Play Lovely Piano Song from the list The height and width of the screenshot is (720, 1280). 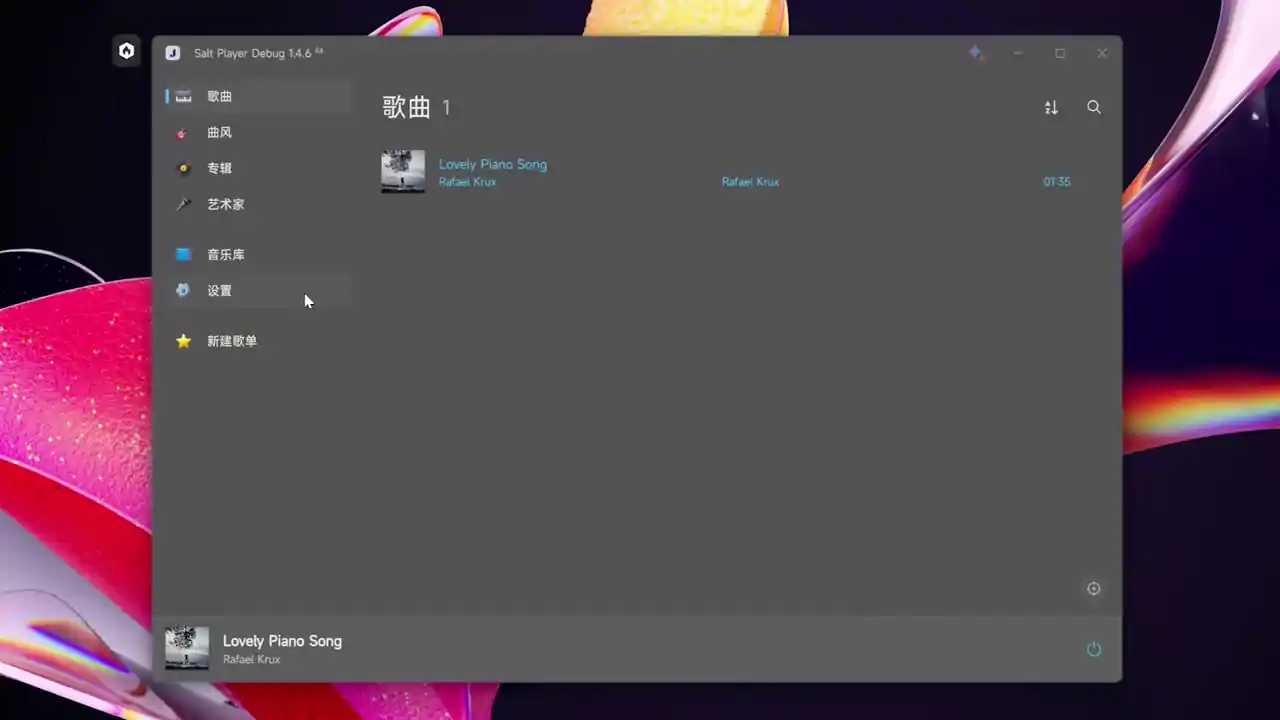733,172
